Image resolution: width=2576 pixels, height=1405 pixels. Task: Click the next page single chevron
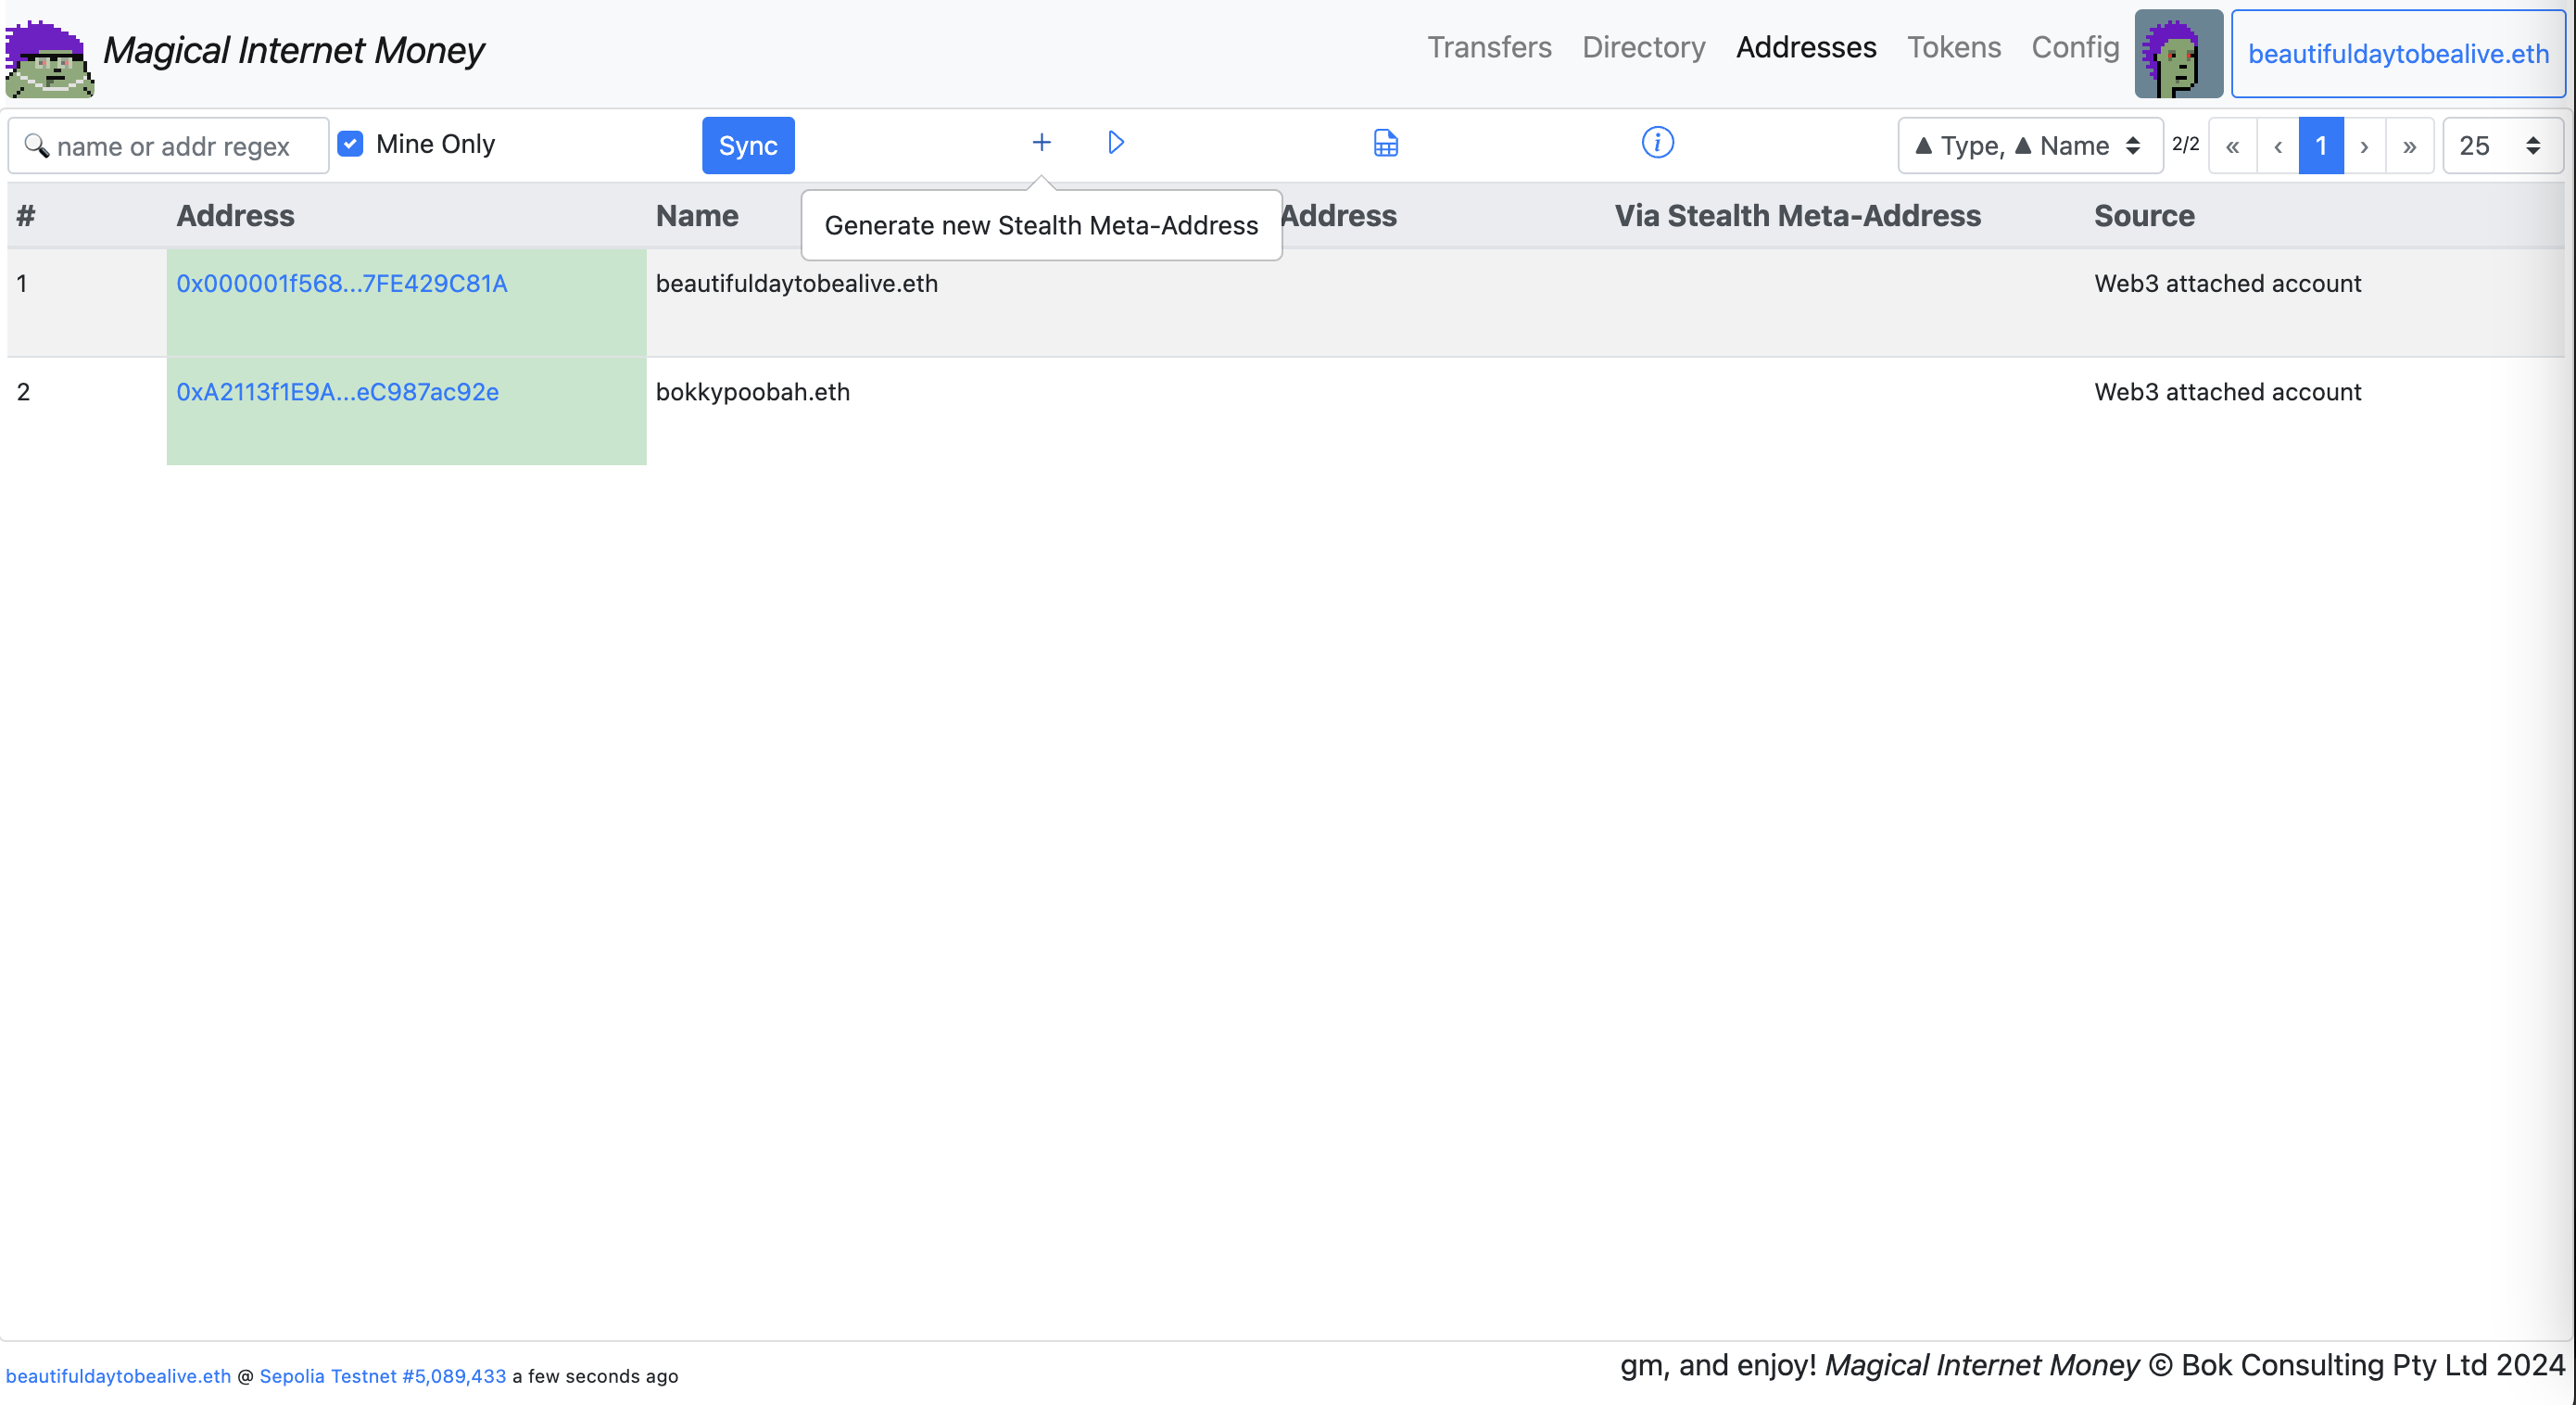click(2364, 146)
